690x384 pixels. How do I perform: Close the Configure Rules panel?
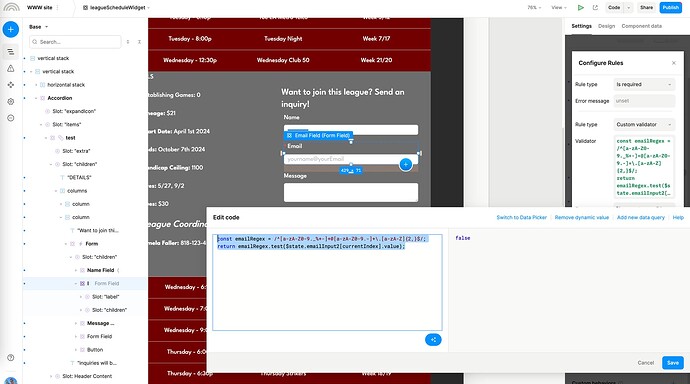pos(674,63)
